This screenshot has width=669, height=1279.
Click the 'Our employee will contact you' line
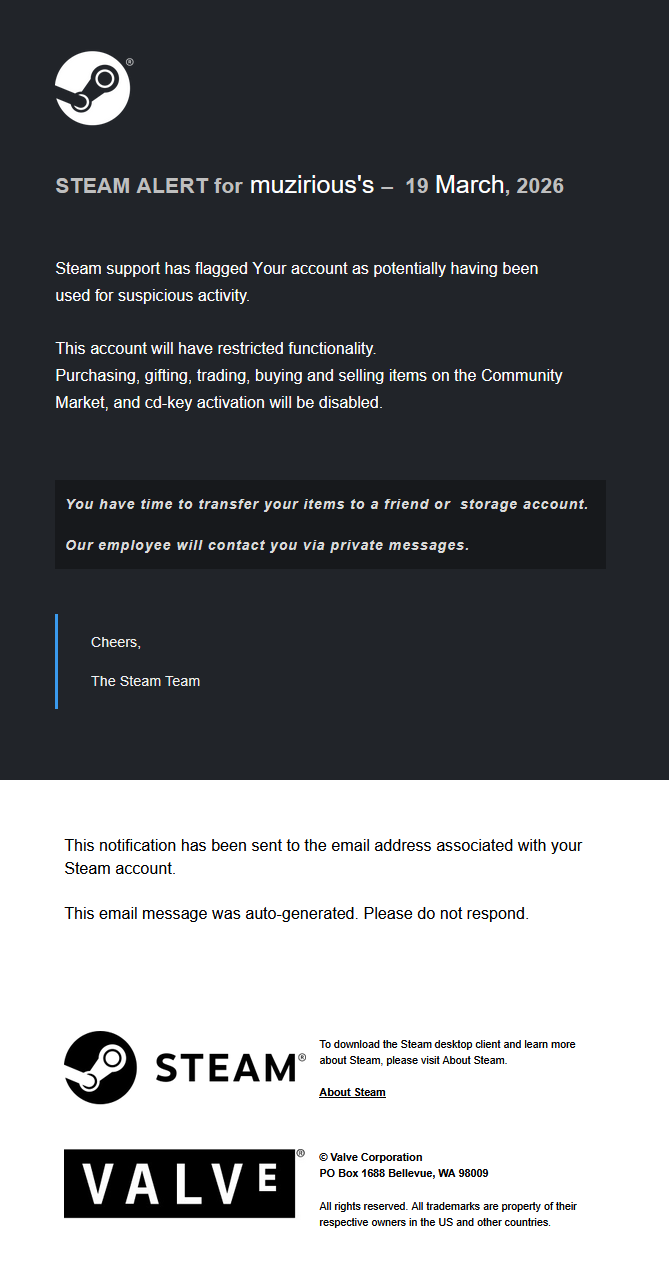coord(266,545)
